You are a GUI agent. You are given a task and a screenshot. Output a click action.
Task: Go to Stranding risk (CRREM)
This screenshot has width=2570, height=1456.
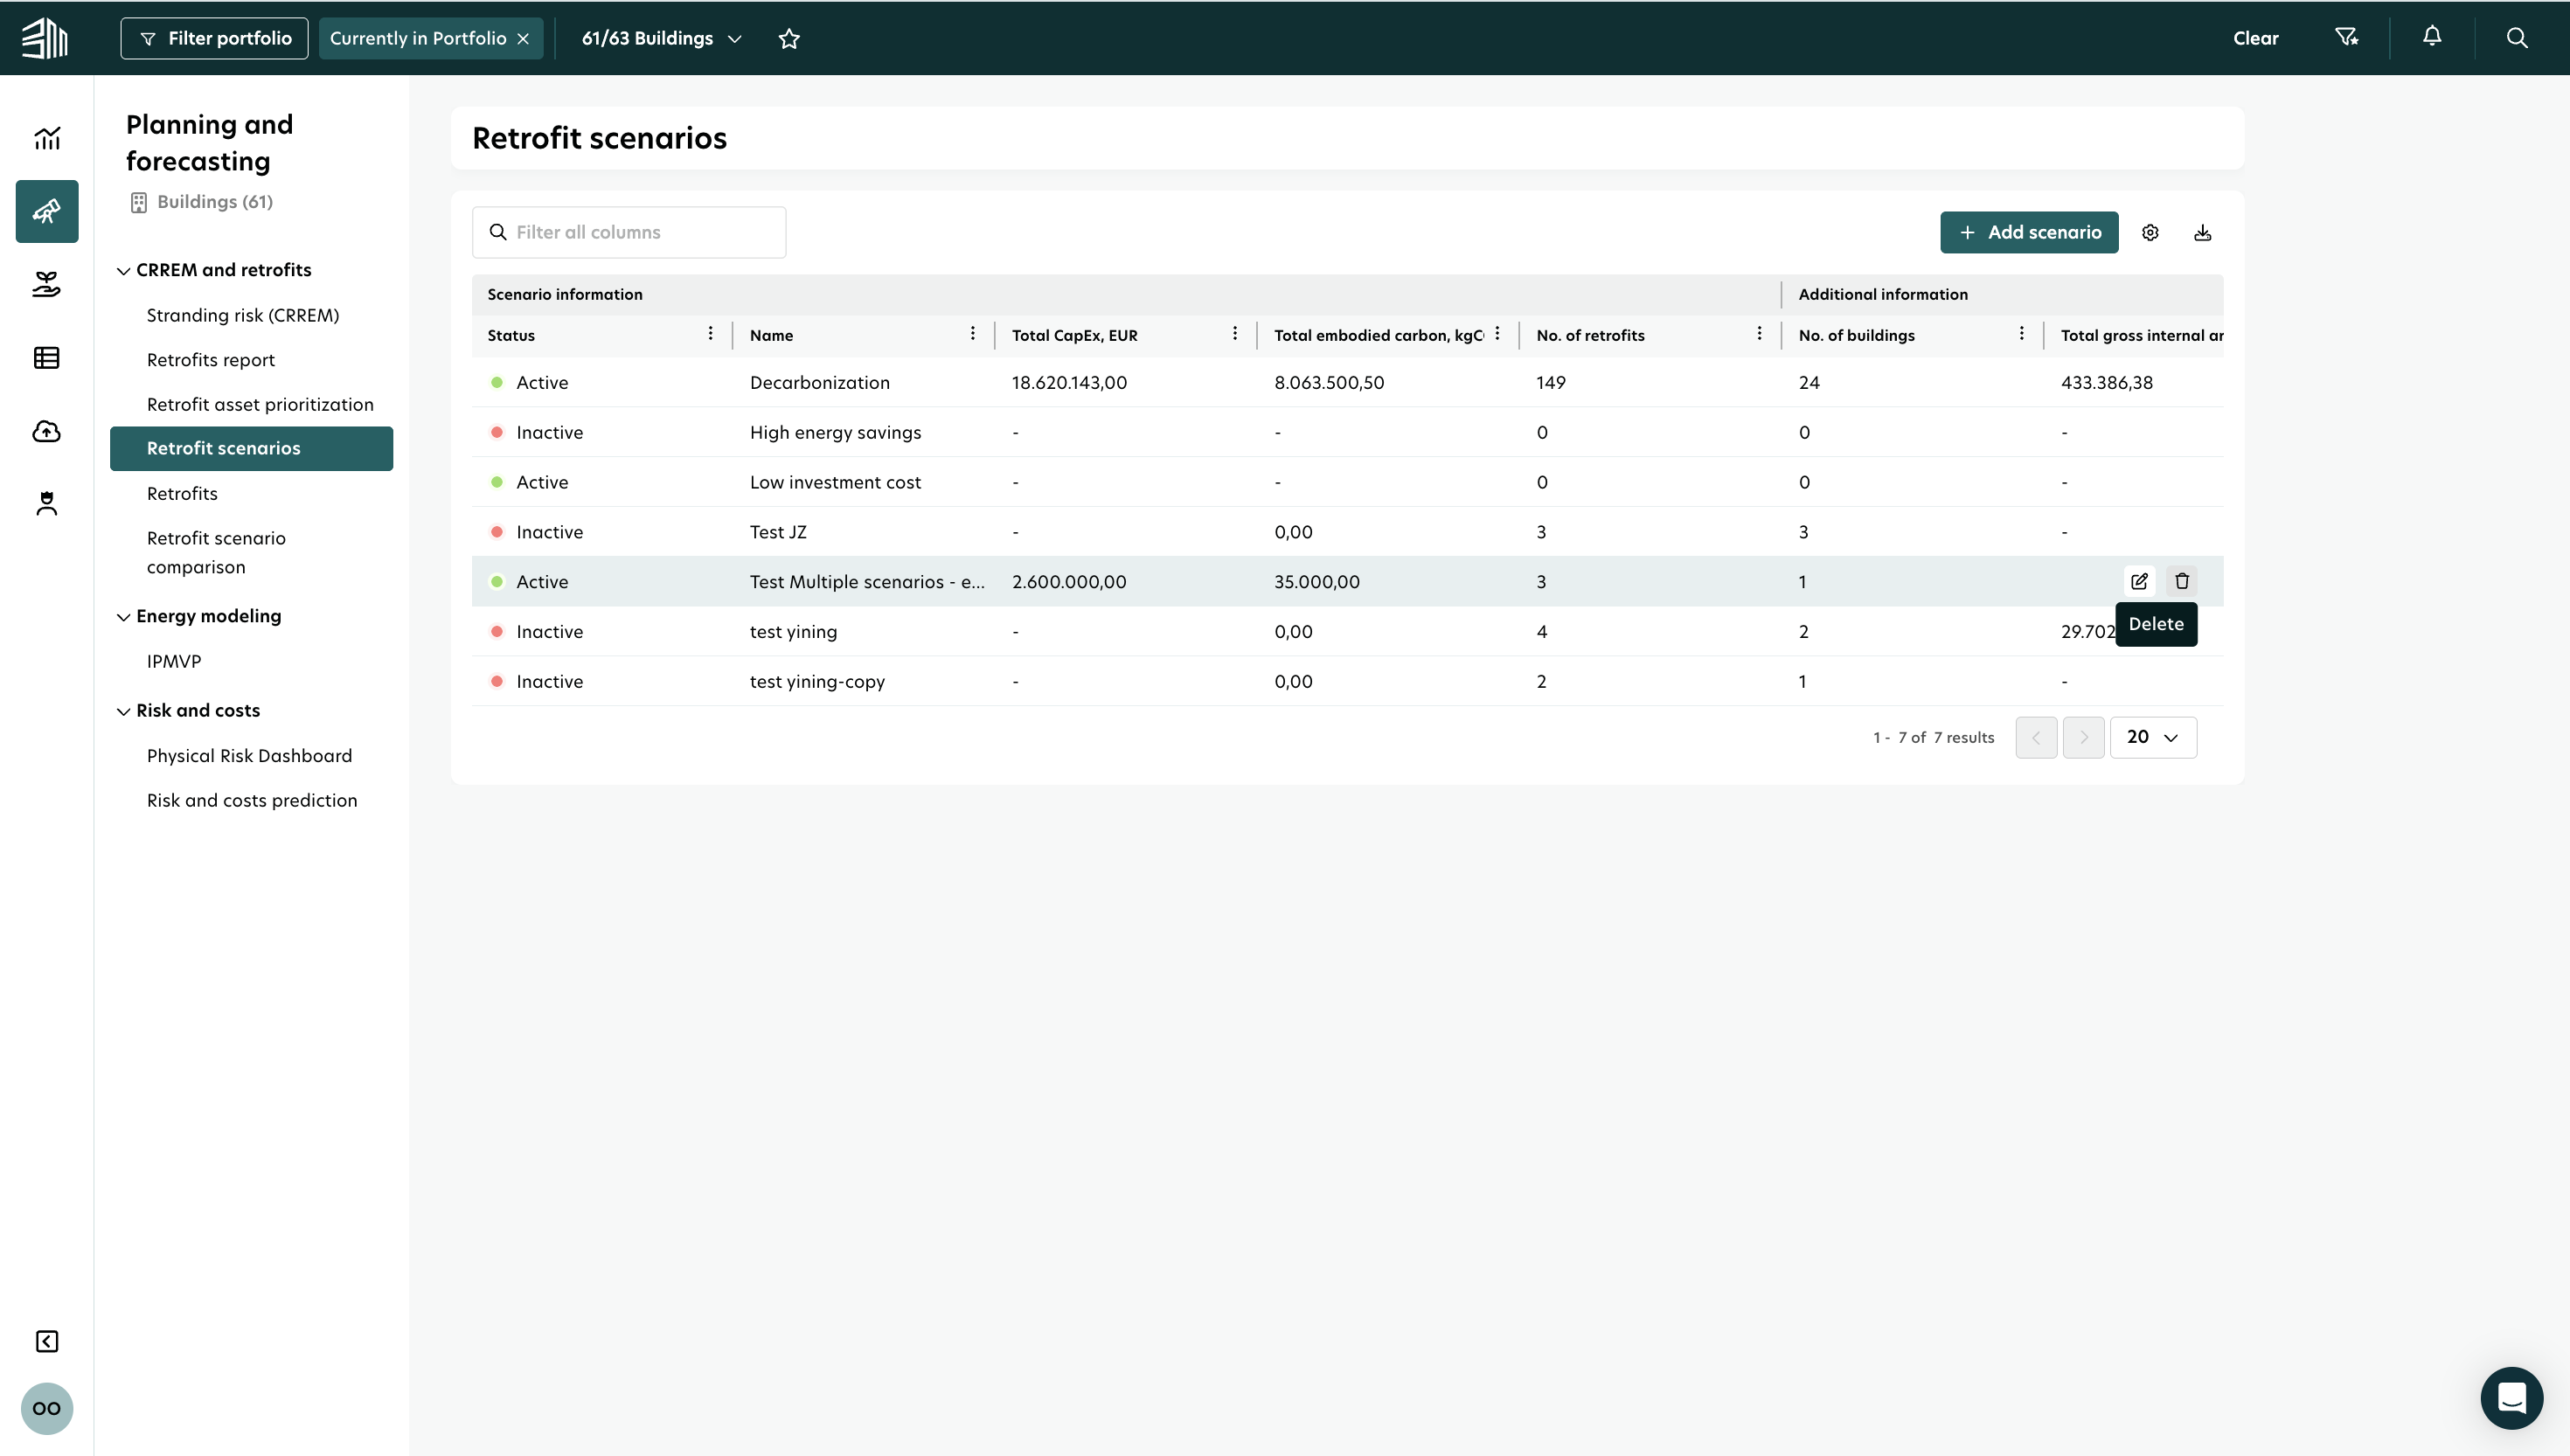pyautogui.click(x=243, y=315)
